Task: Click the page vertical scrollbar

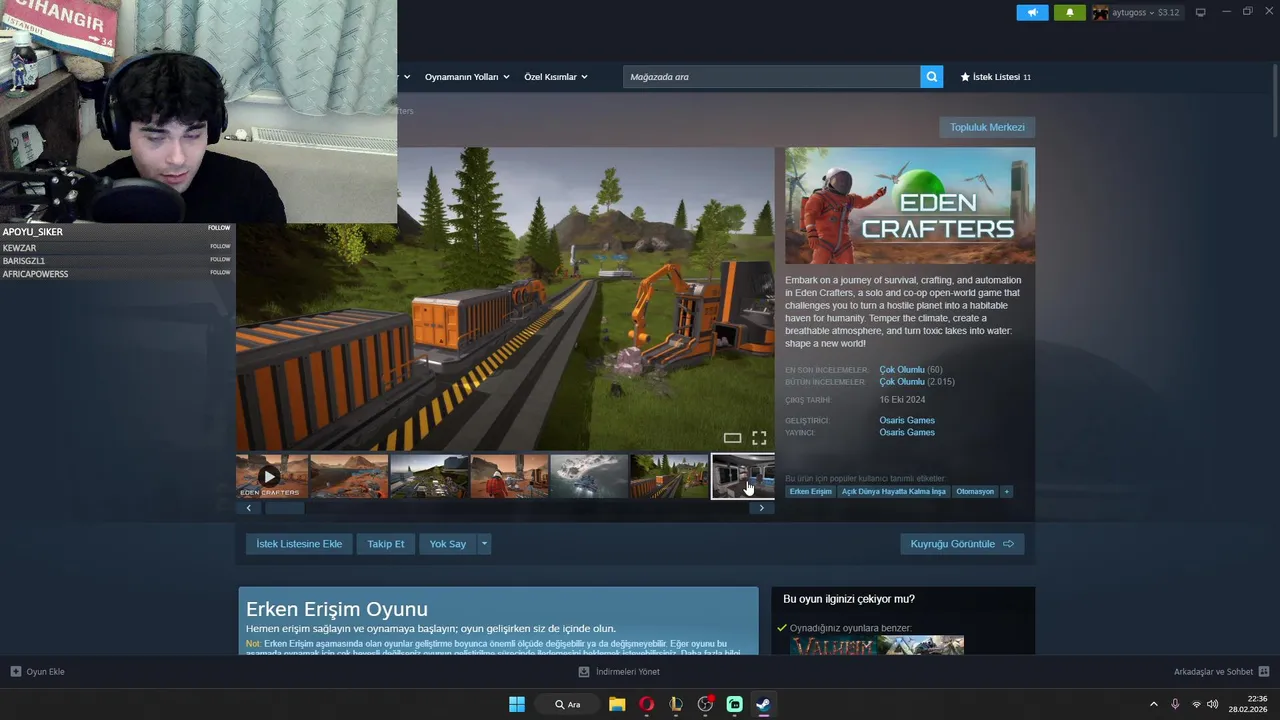Action: 1274,100
